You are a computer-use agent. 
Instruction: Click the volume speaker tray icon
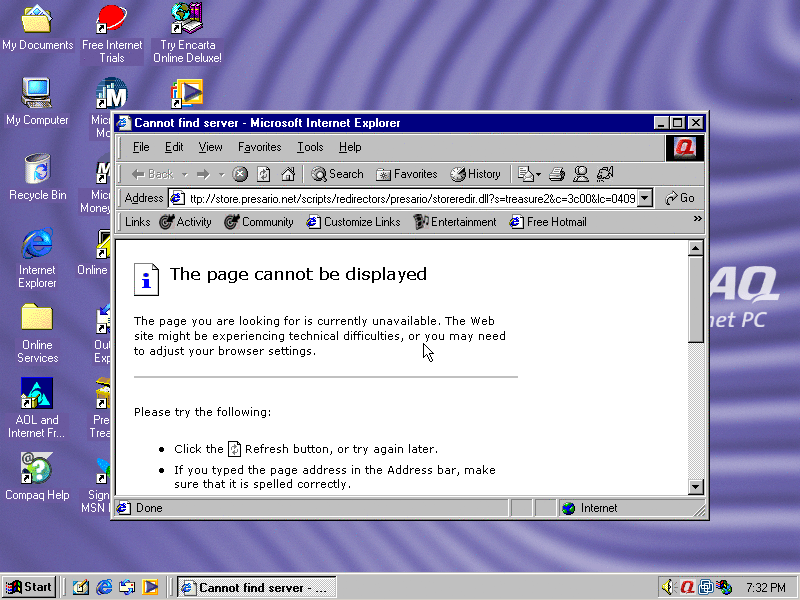tap(668, 587)
